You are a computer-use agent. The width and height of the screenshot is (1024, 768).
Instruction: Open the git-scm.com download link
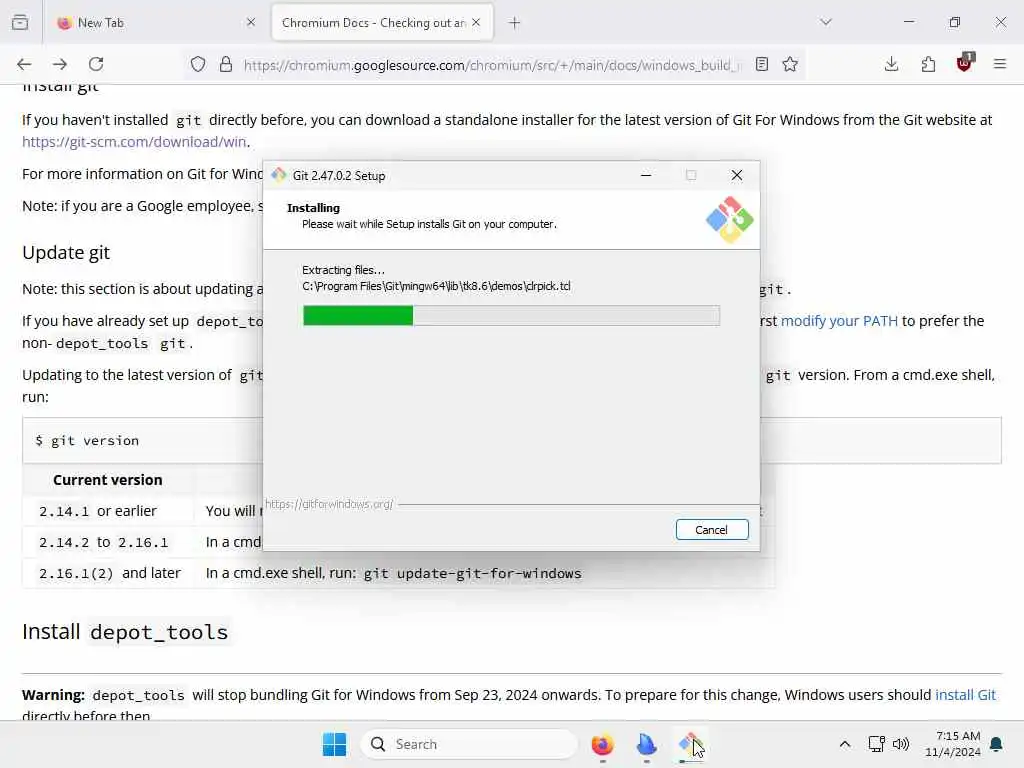134,142
